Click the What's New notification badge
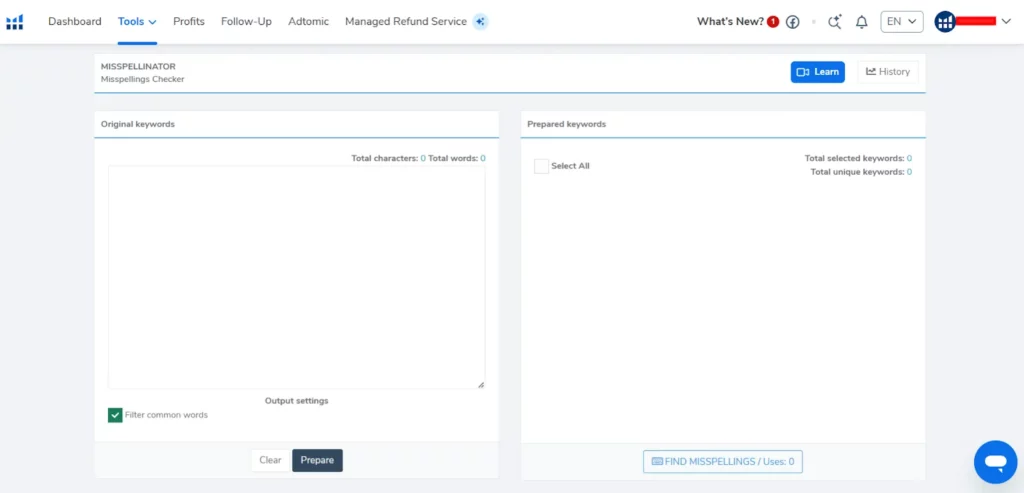The height and width of the screenshot is (493, 1024). click(773, 22)
